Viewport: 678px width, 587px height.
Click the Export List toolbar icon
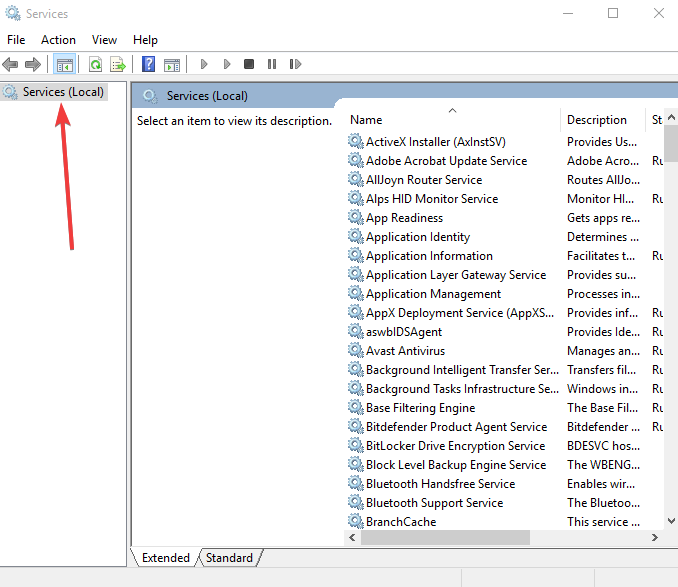(x=118, y=65)
